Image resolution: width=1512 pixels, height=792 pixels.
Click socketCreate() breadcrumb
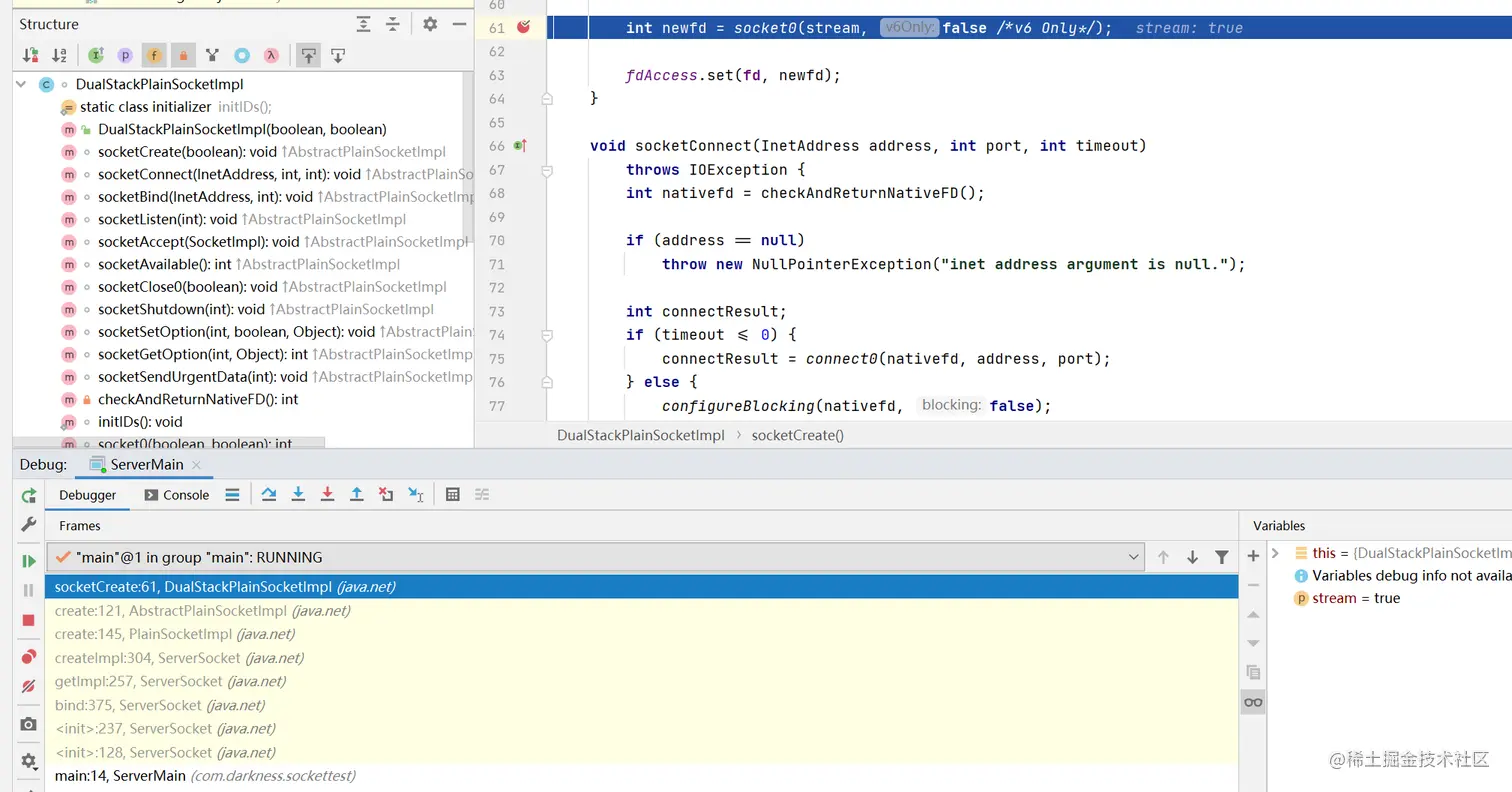coord(798,435)
